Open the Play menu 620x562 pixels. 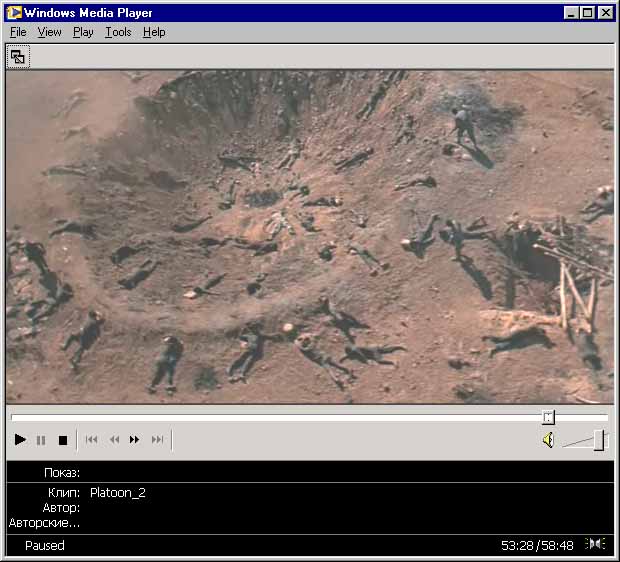tap(83, 32)
